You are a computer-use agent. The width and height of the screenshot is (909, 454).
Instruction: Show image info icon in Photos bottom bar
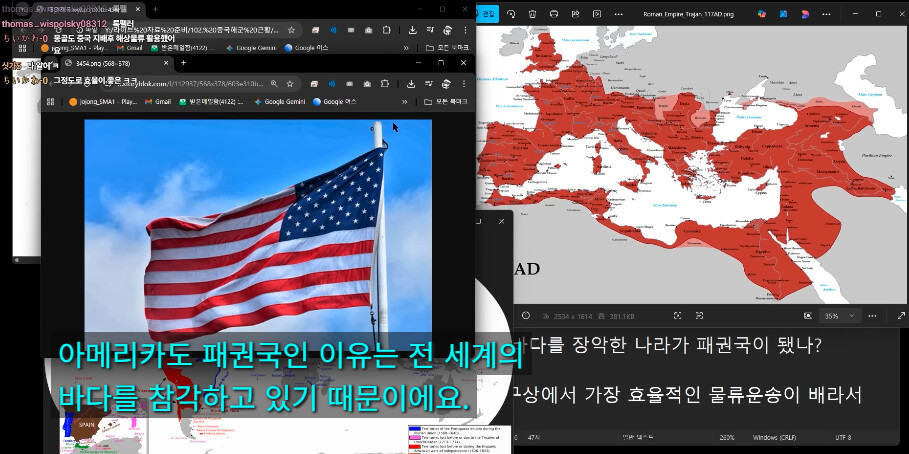pos(526,315)
